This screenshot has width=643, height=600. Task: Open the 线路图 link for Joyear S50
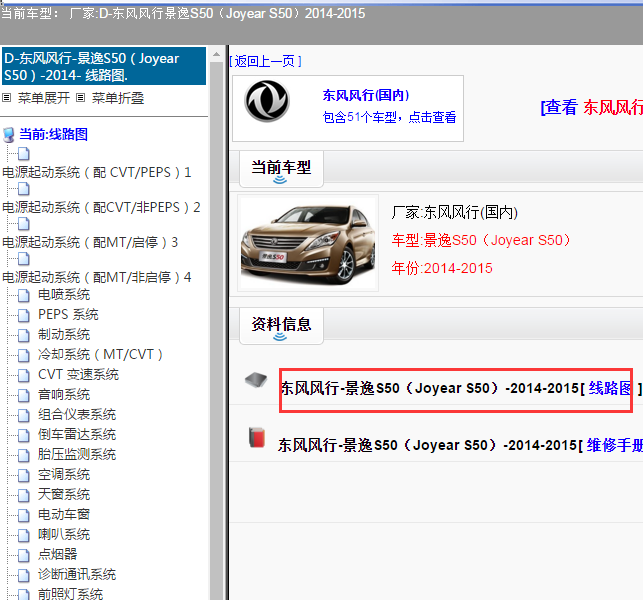pyautogui.click(x=610, y=388)
